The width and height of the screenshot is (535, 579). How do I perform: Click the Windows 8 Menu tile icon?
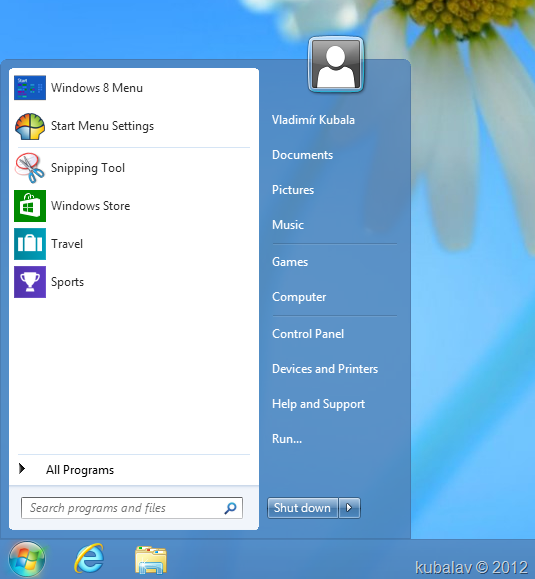(30, 88)
